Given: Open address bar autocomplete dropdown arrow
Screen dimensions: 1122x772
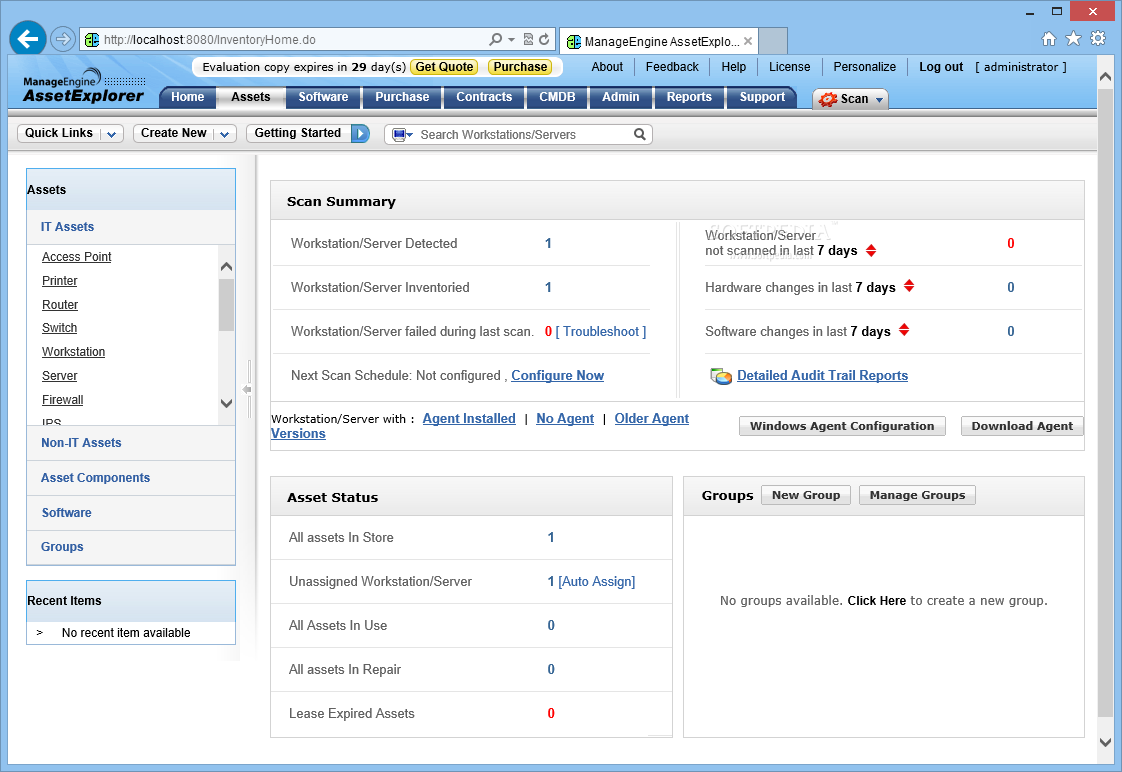Looking at the screenshot, I should pos(512,39).
